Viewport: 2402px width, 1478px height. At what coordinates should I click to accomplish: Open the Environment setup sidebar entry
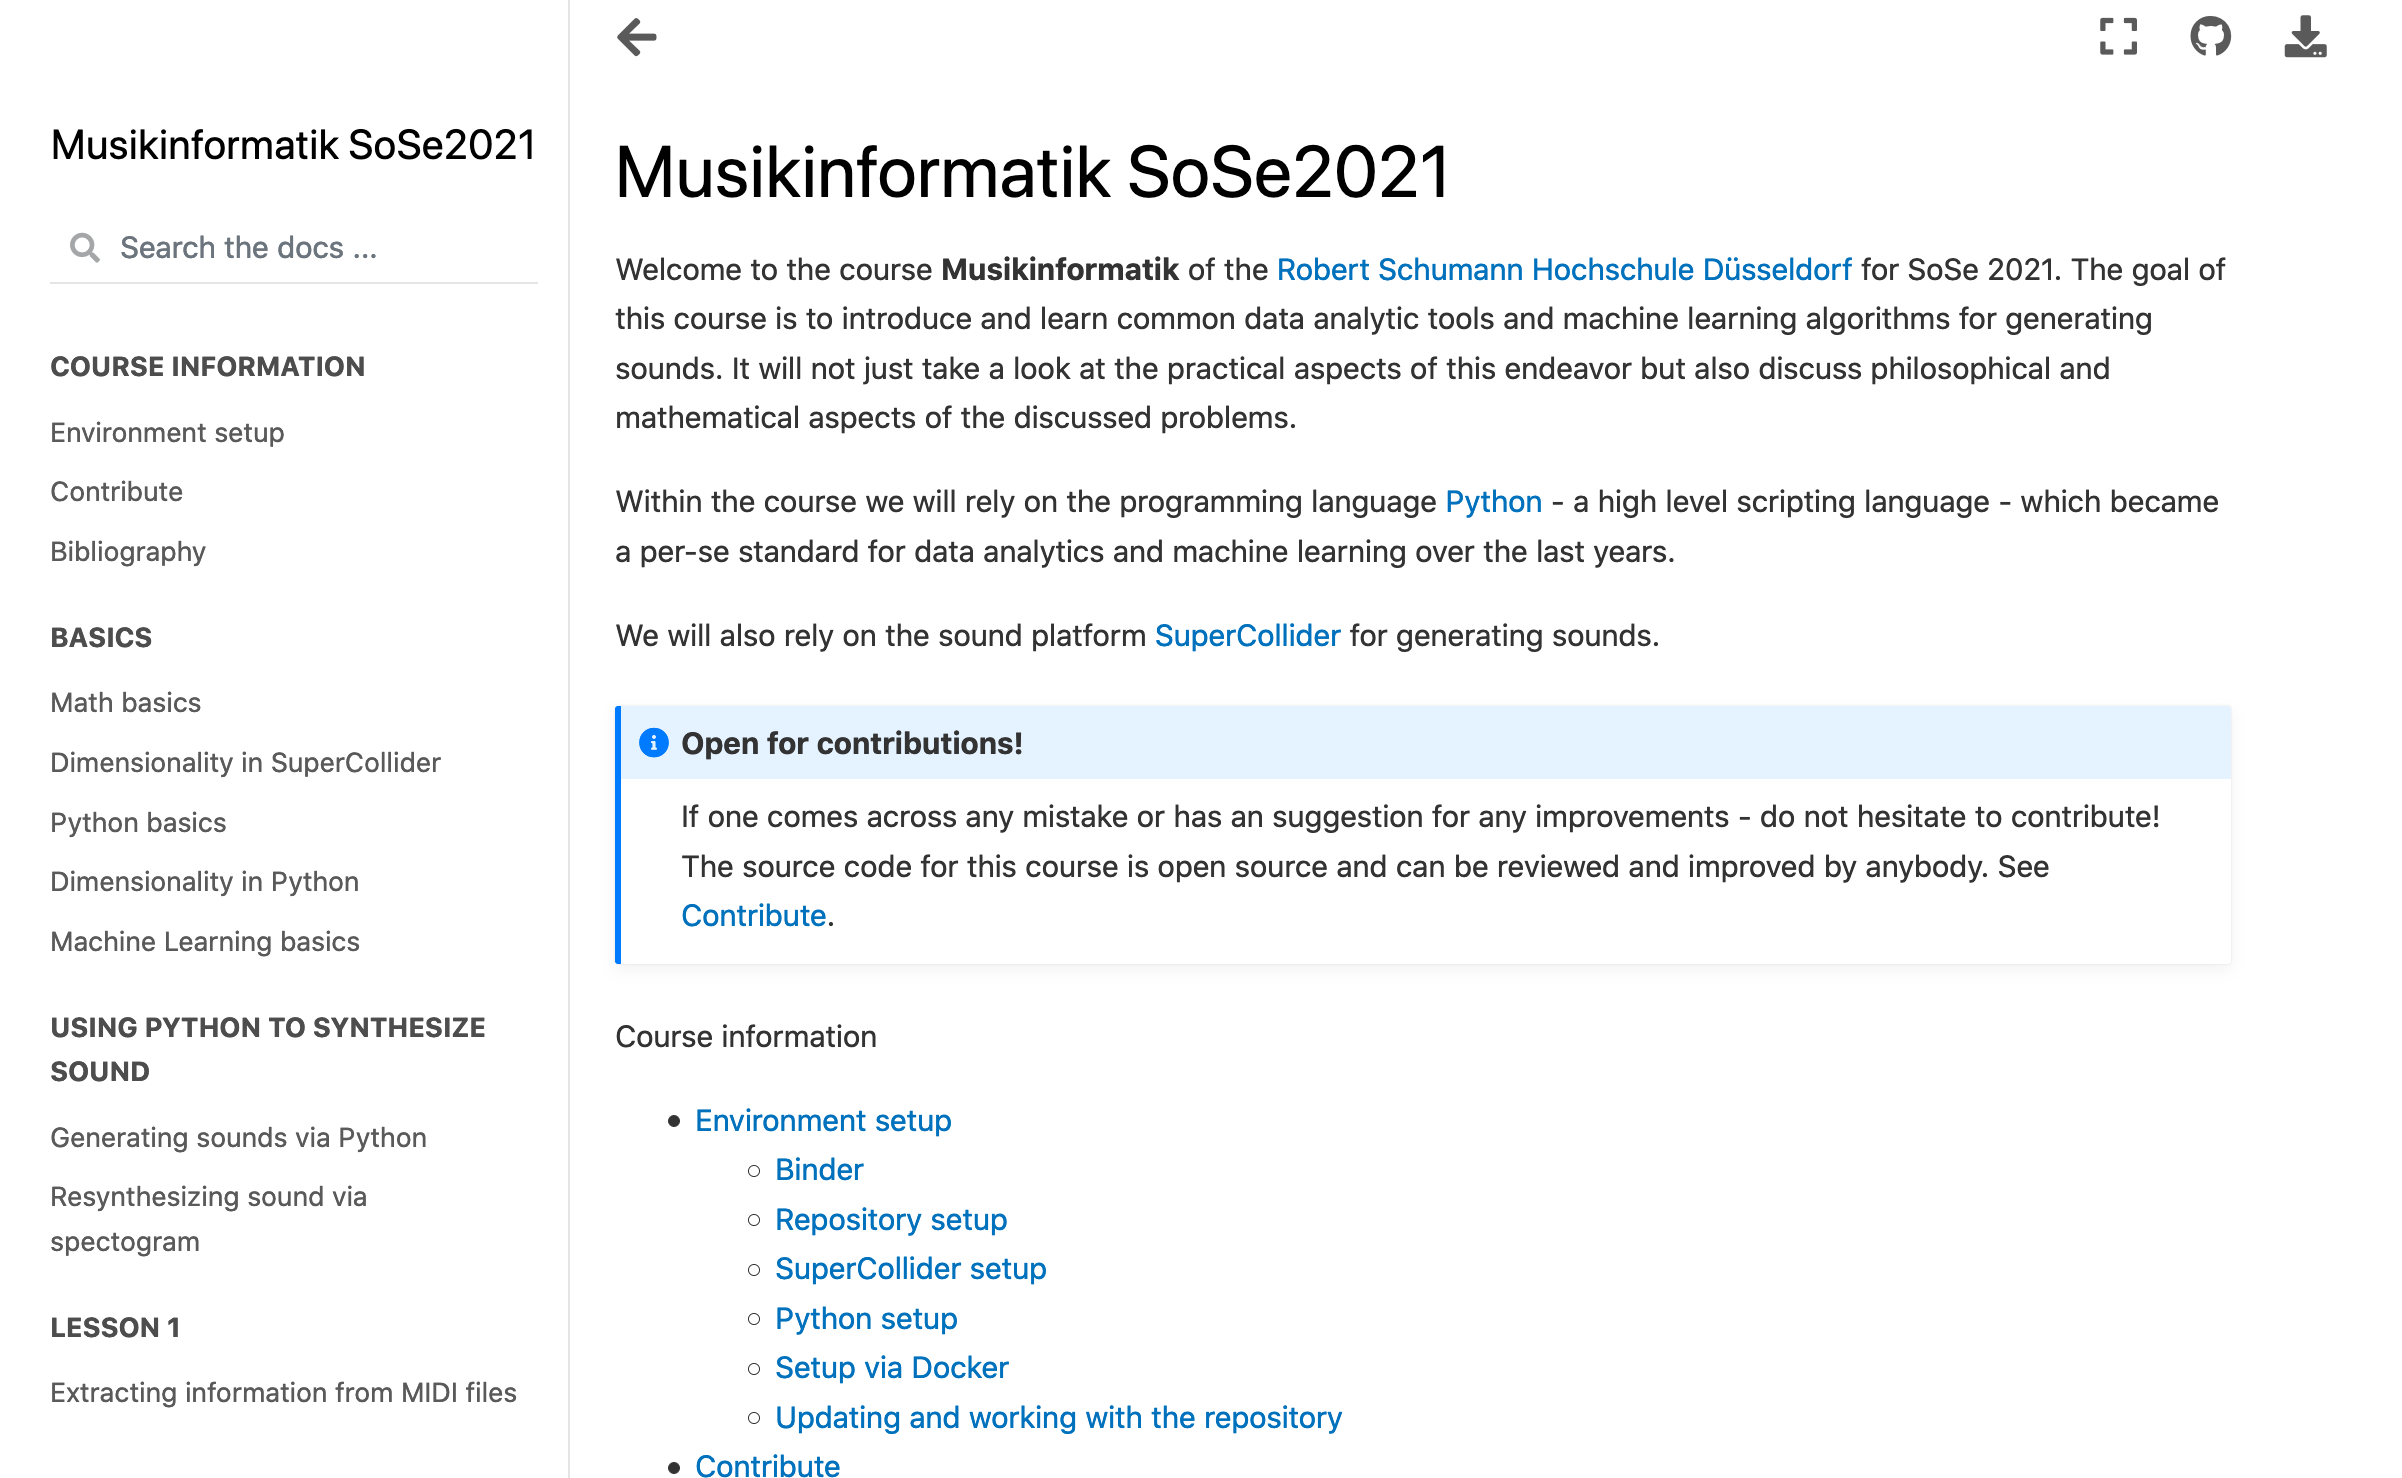[166, 432]
